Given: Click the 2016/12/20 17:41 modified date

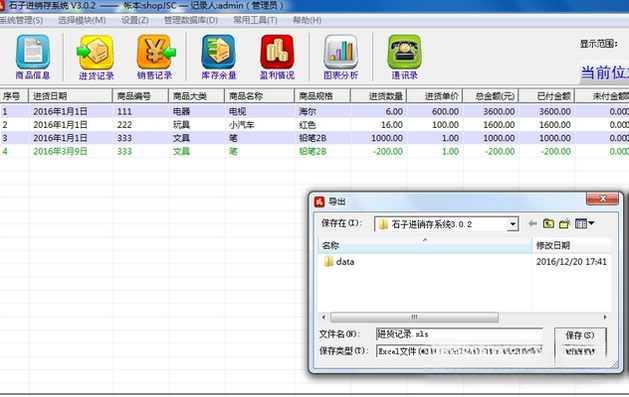Looking at the screenshot, I should (572, 262).
